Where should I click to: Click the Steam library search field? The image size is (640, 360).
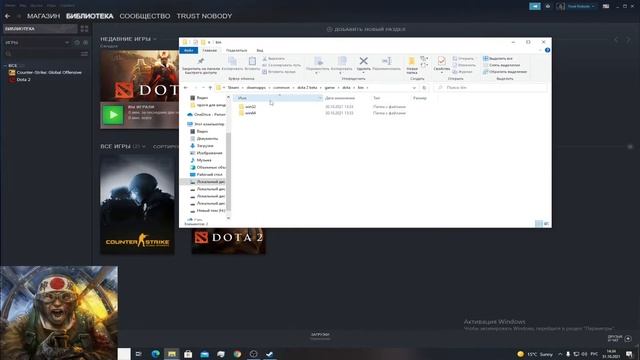42,53
